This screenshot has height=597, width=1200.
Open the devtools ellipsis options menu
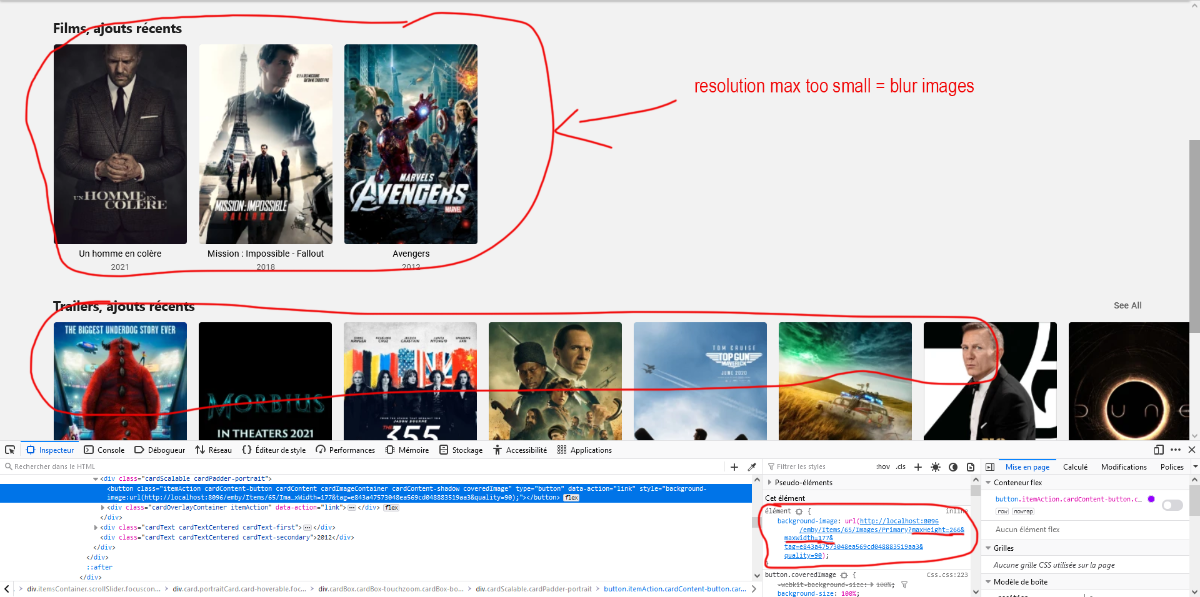tap(1175, 450)
